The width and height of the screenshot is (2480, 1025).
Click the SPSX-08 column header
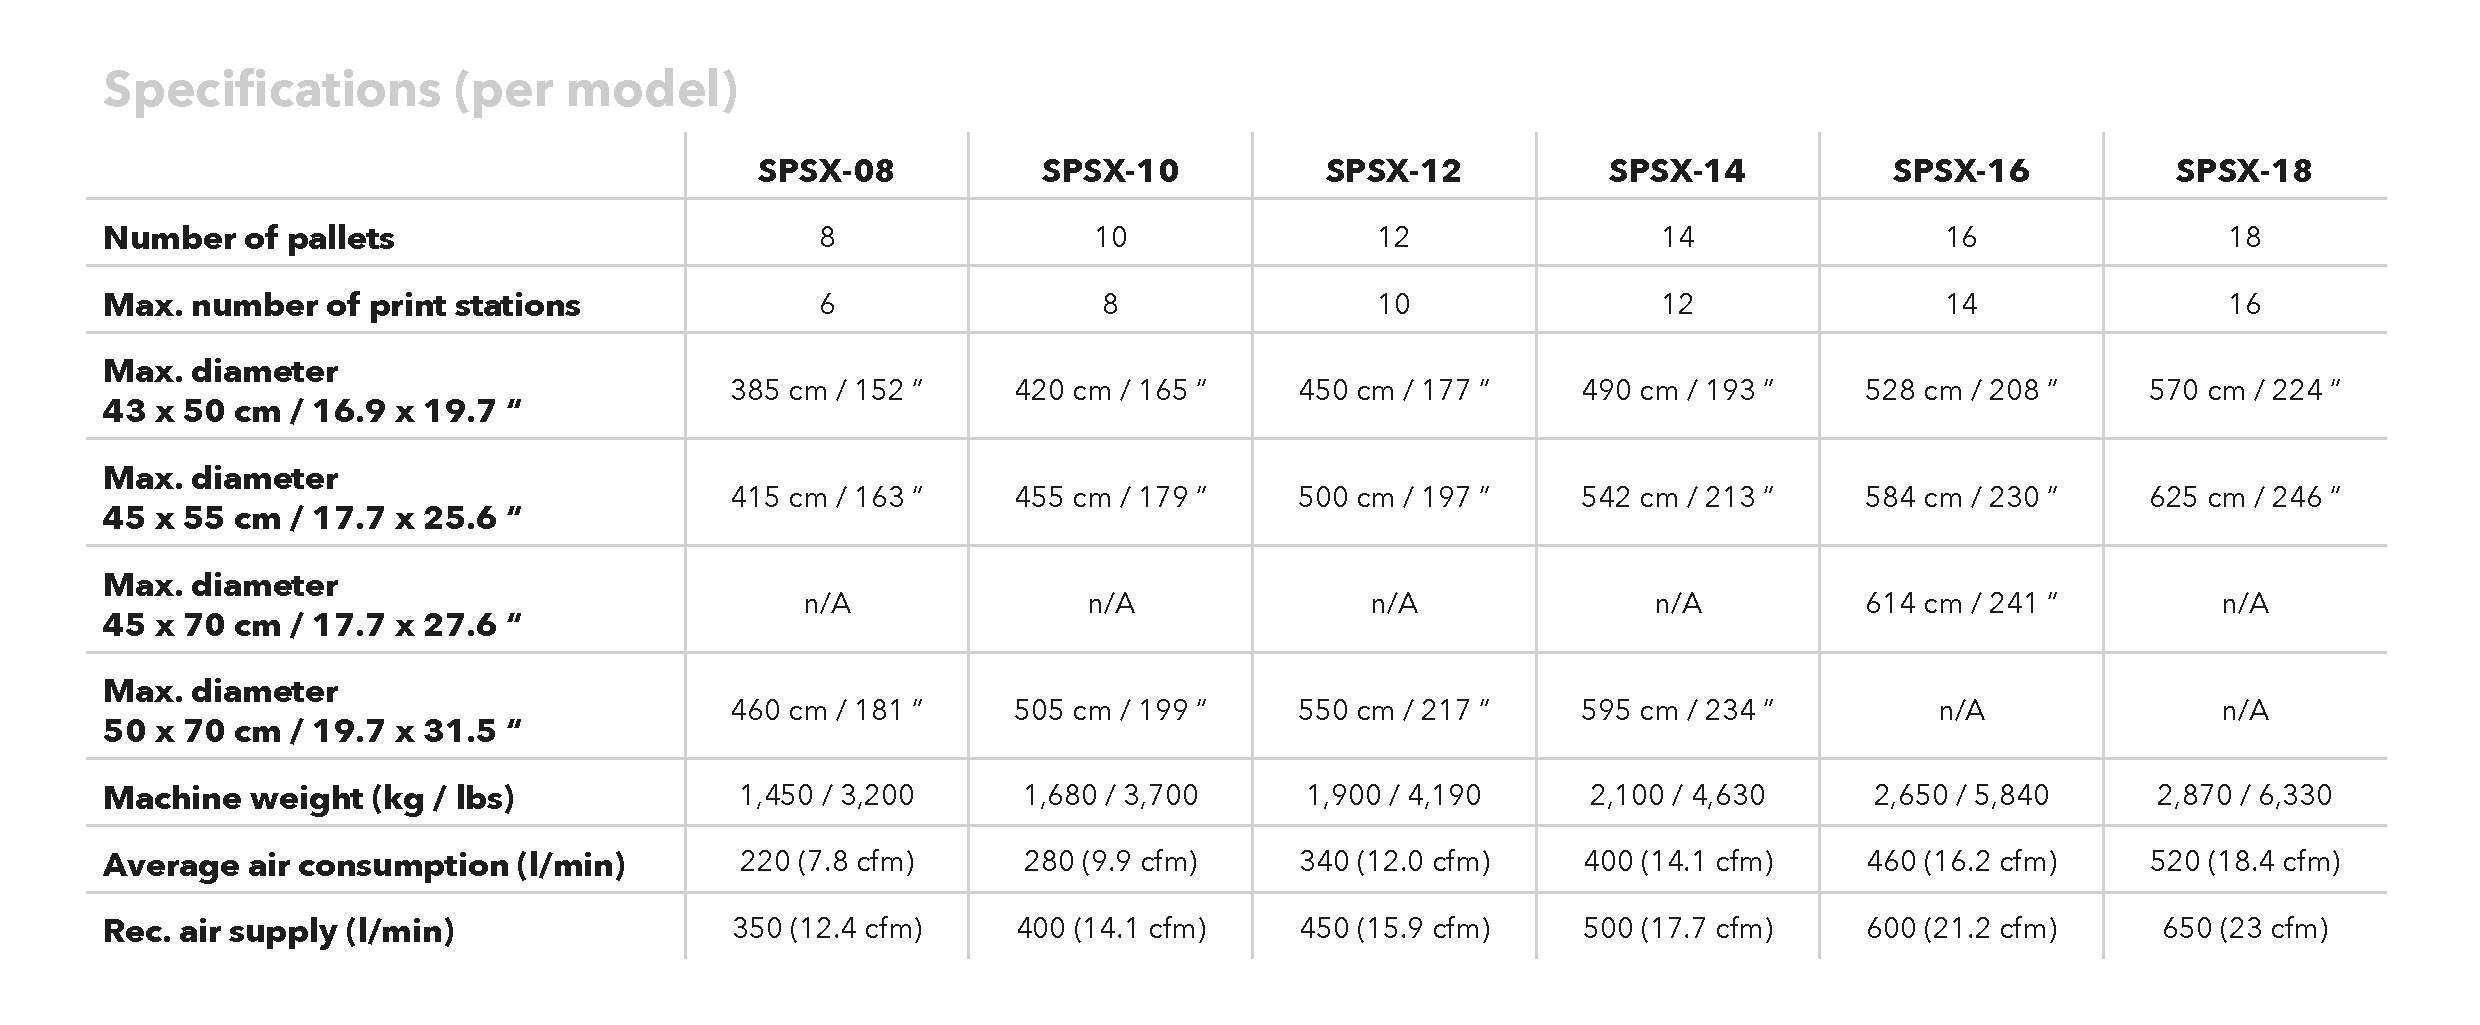point(826,171)
